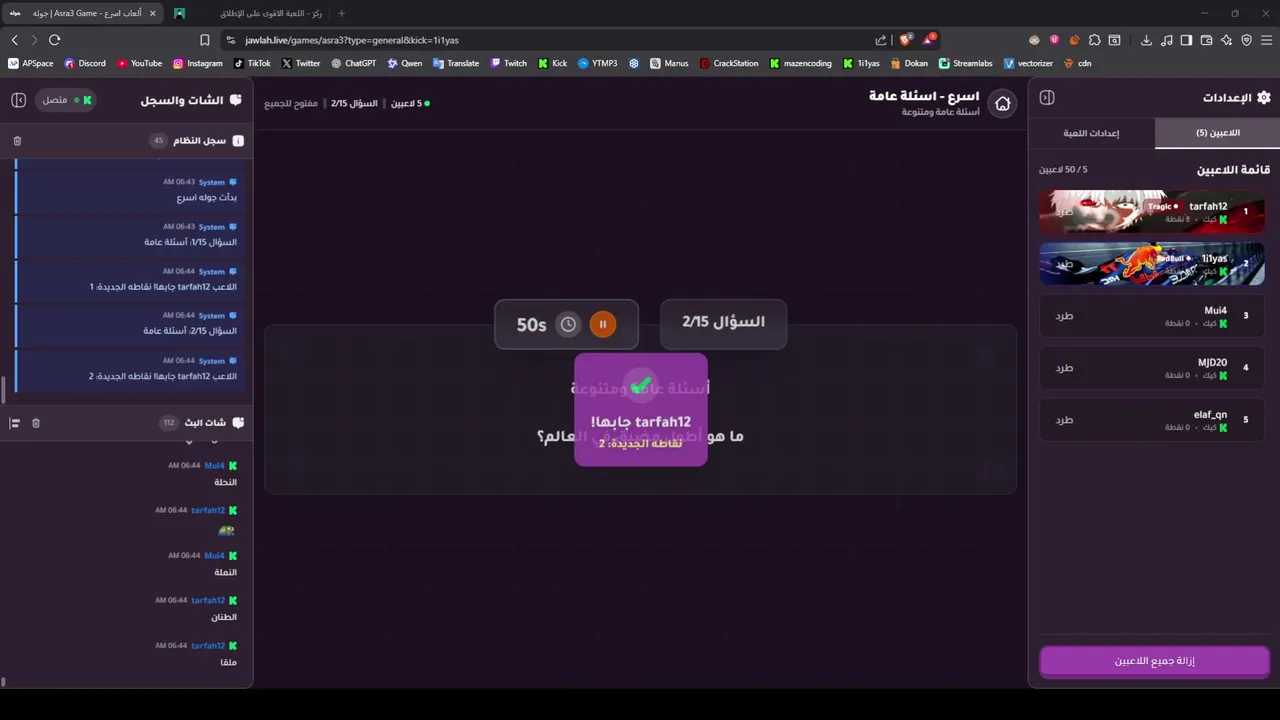This screenshot has width=1280, height=720.
Task: Open Translate bookmark
Action: pyautogui.click(x=456, y=63)
